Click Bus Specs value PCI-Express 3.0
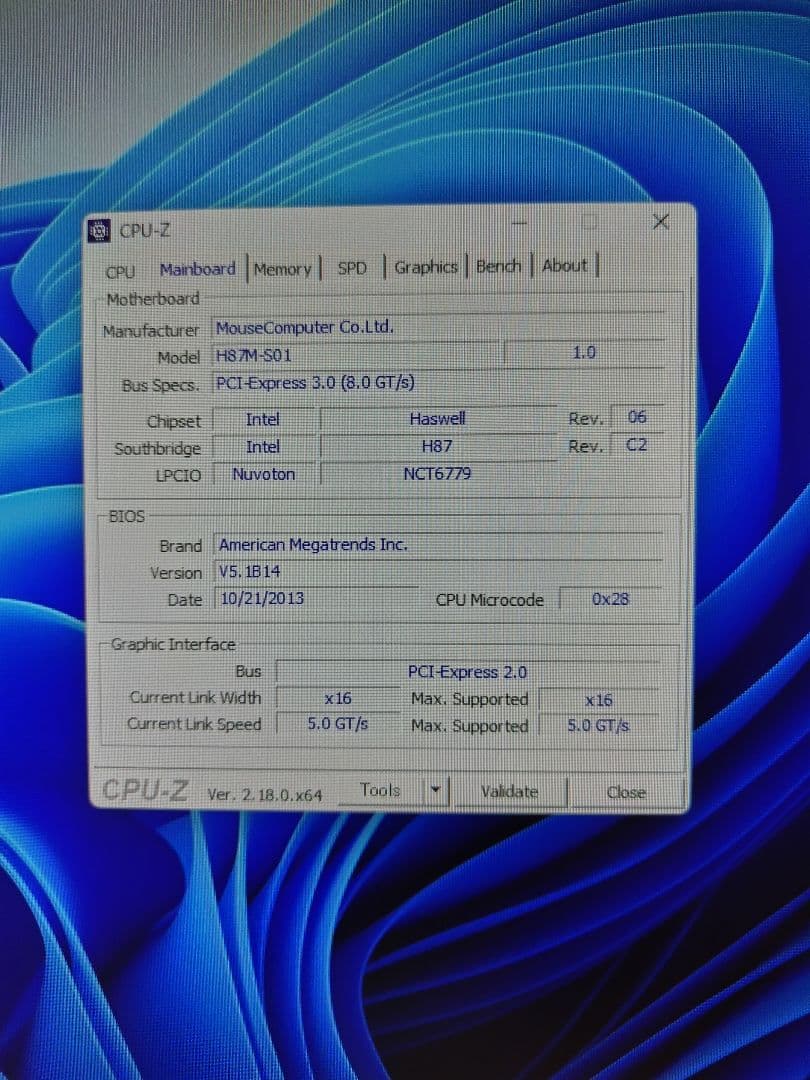This screenshot has height=1080, width=810. (438, 382)
